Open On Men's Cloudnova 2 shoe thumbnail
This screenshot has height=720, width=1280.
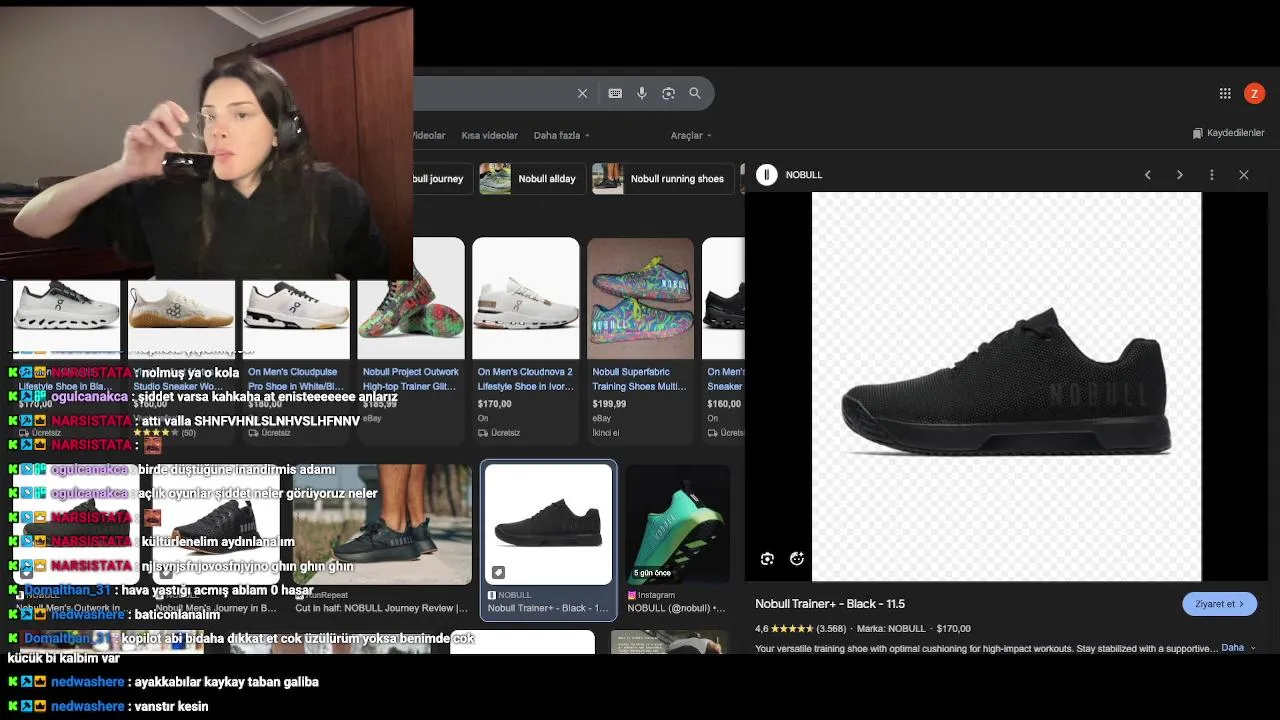point(525,298)
